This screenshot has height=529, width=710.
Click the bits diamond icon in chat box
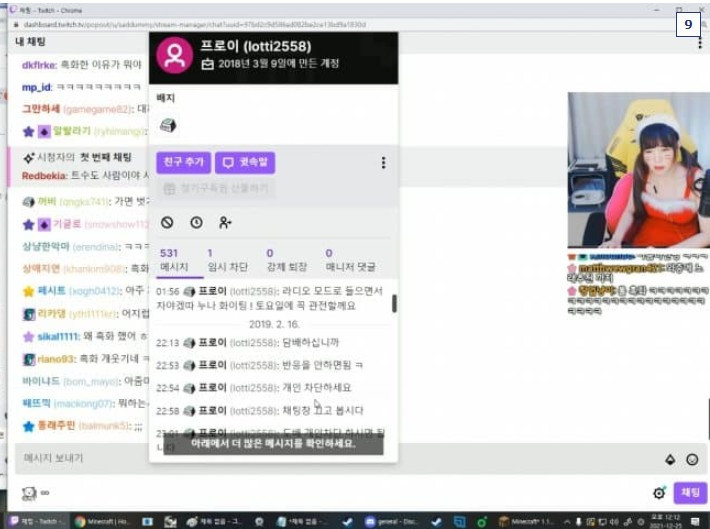pos(670,460)
